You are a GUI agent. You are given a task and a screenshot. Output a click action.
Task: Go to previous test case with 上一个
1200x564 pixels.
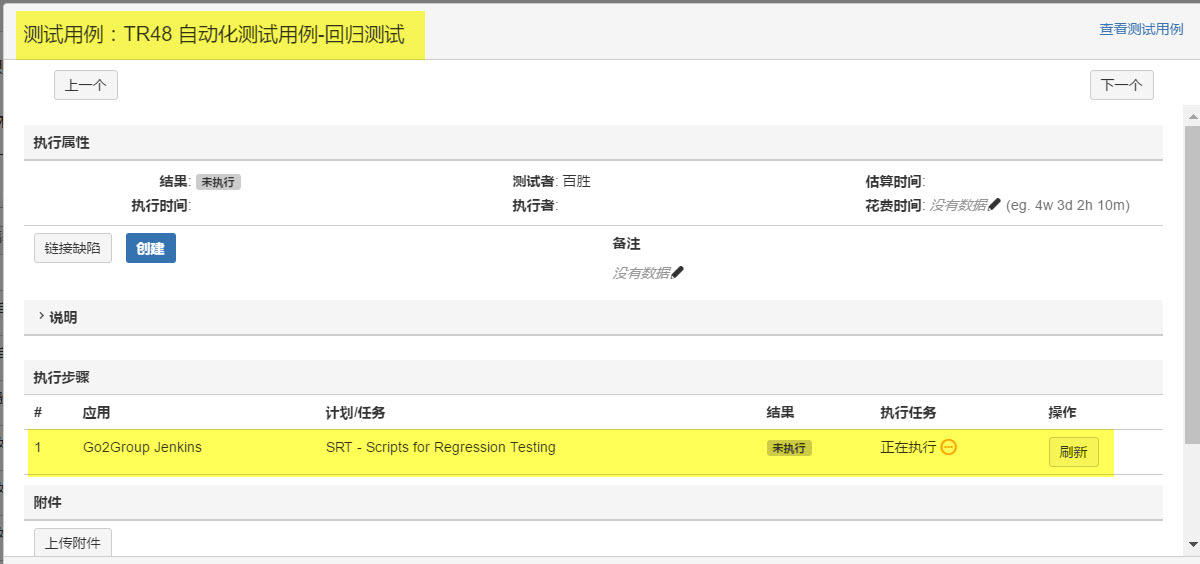click(x=86, y=85)
